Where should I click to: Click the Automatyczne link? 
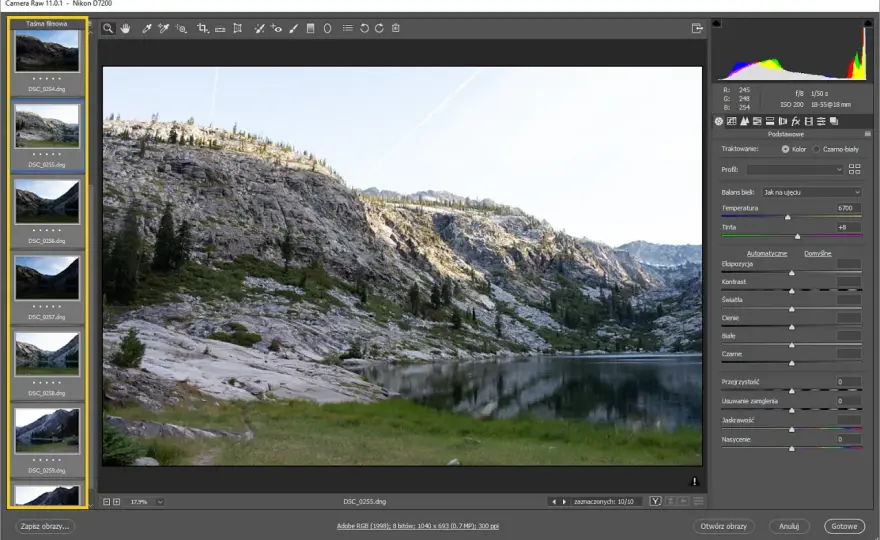(x=767, y=254)
